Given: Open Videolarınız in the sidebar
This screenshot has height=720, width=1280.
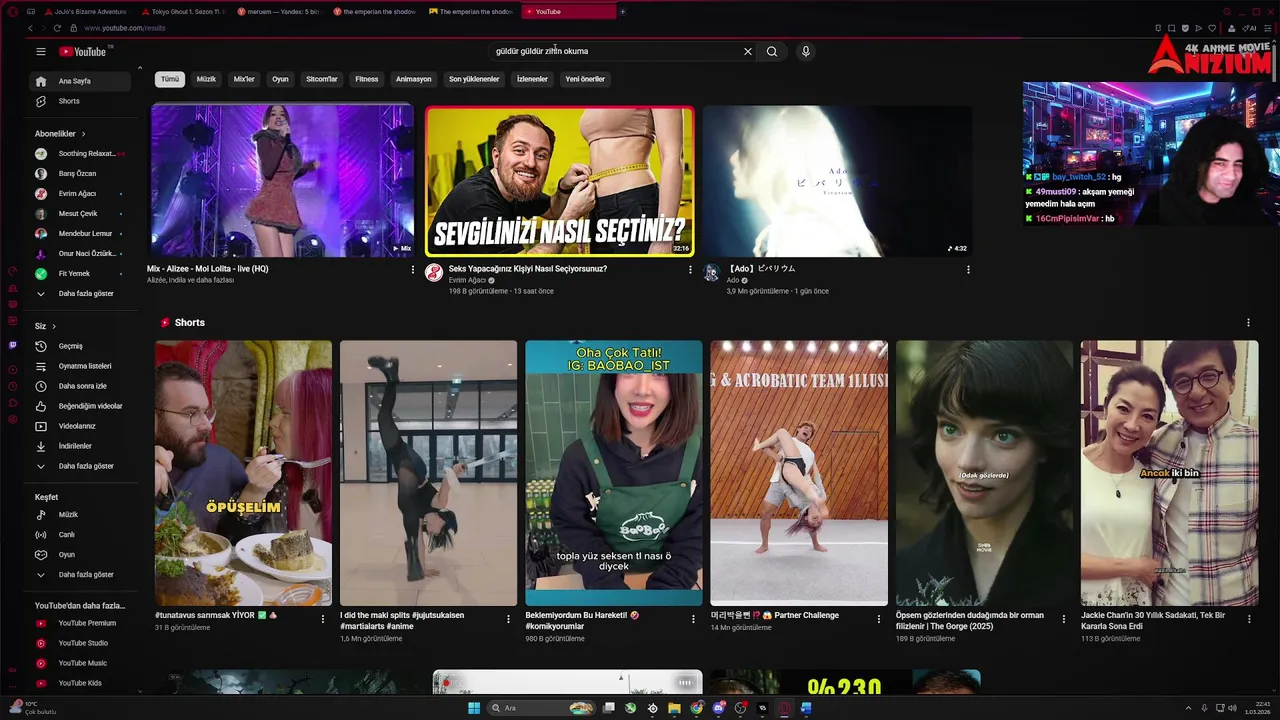Looking at the screenshot, I should point(81,426).
